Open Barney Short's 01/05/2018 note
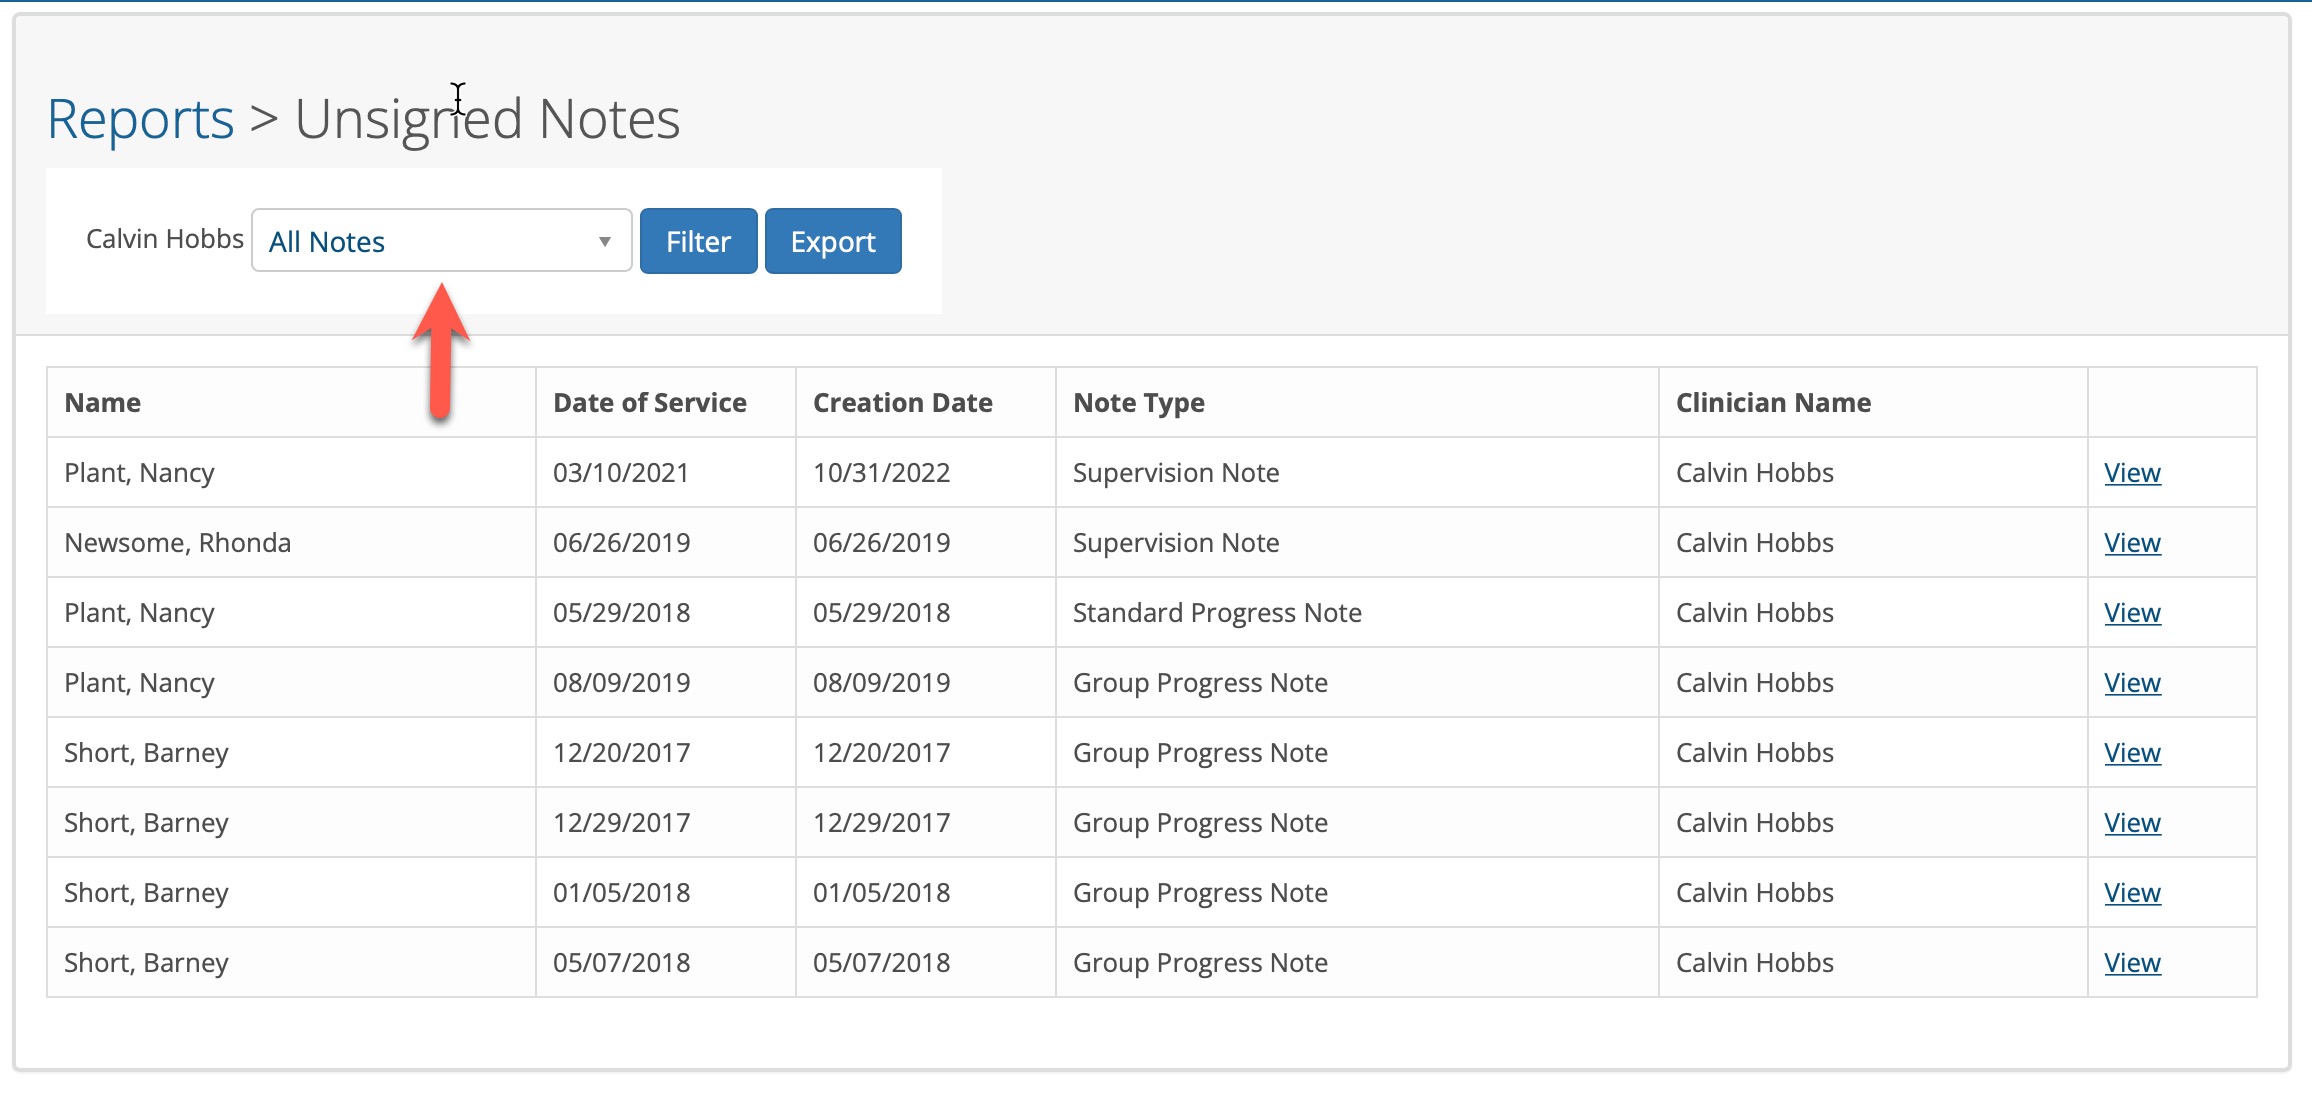Viewport: 2312px width, 1100px height. point(2132,892)
